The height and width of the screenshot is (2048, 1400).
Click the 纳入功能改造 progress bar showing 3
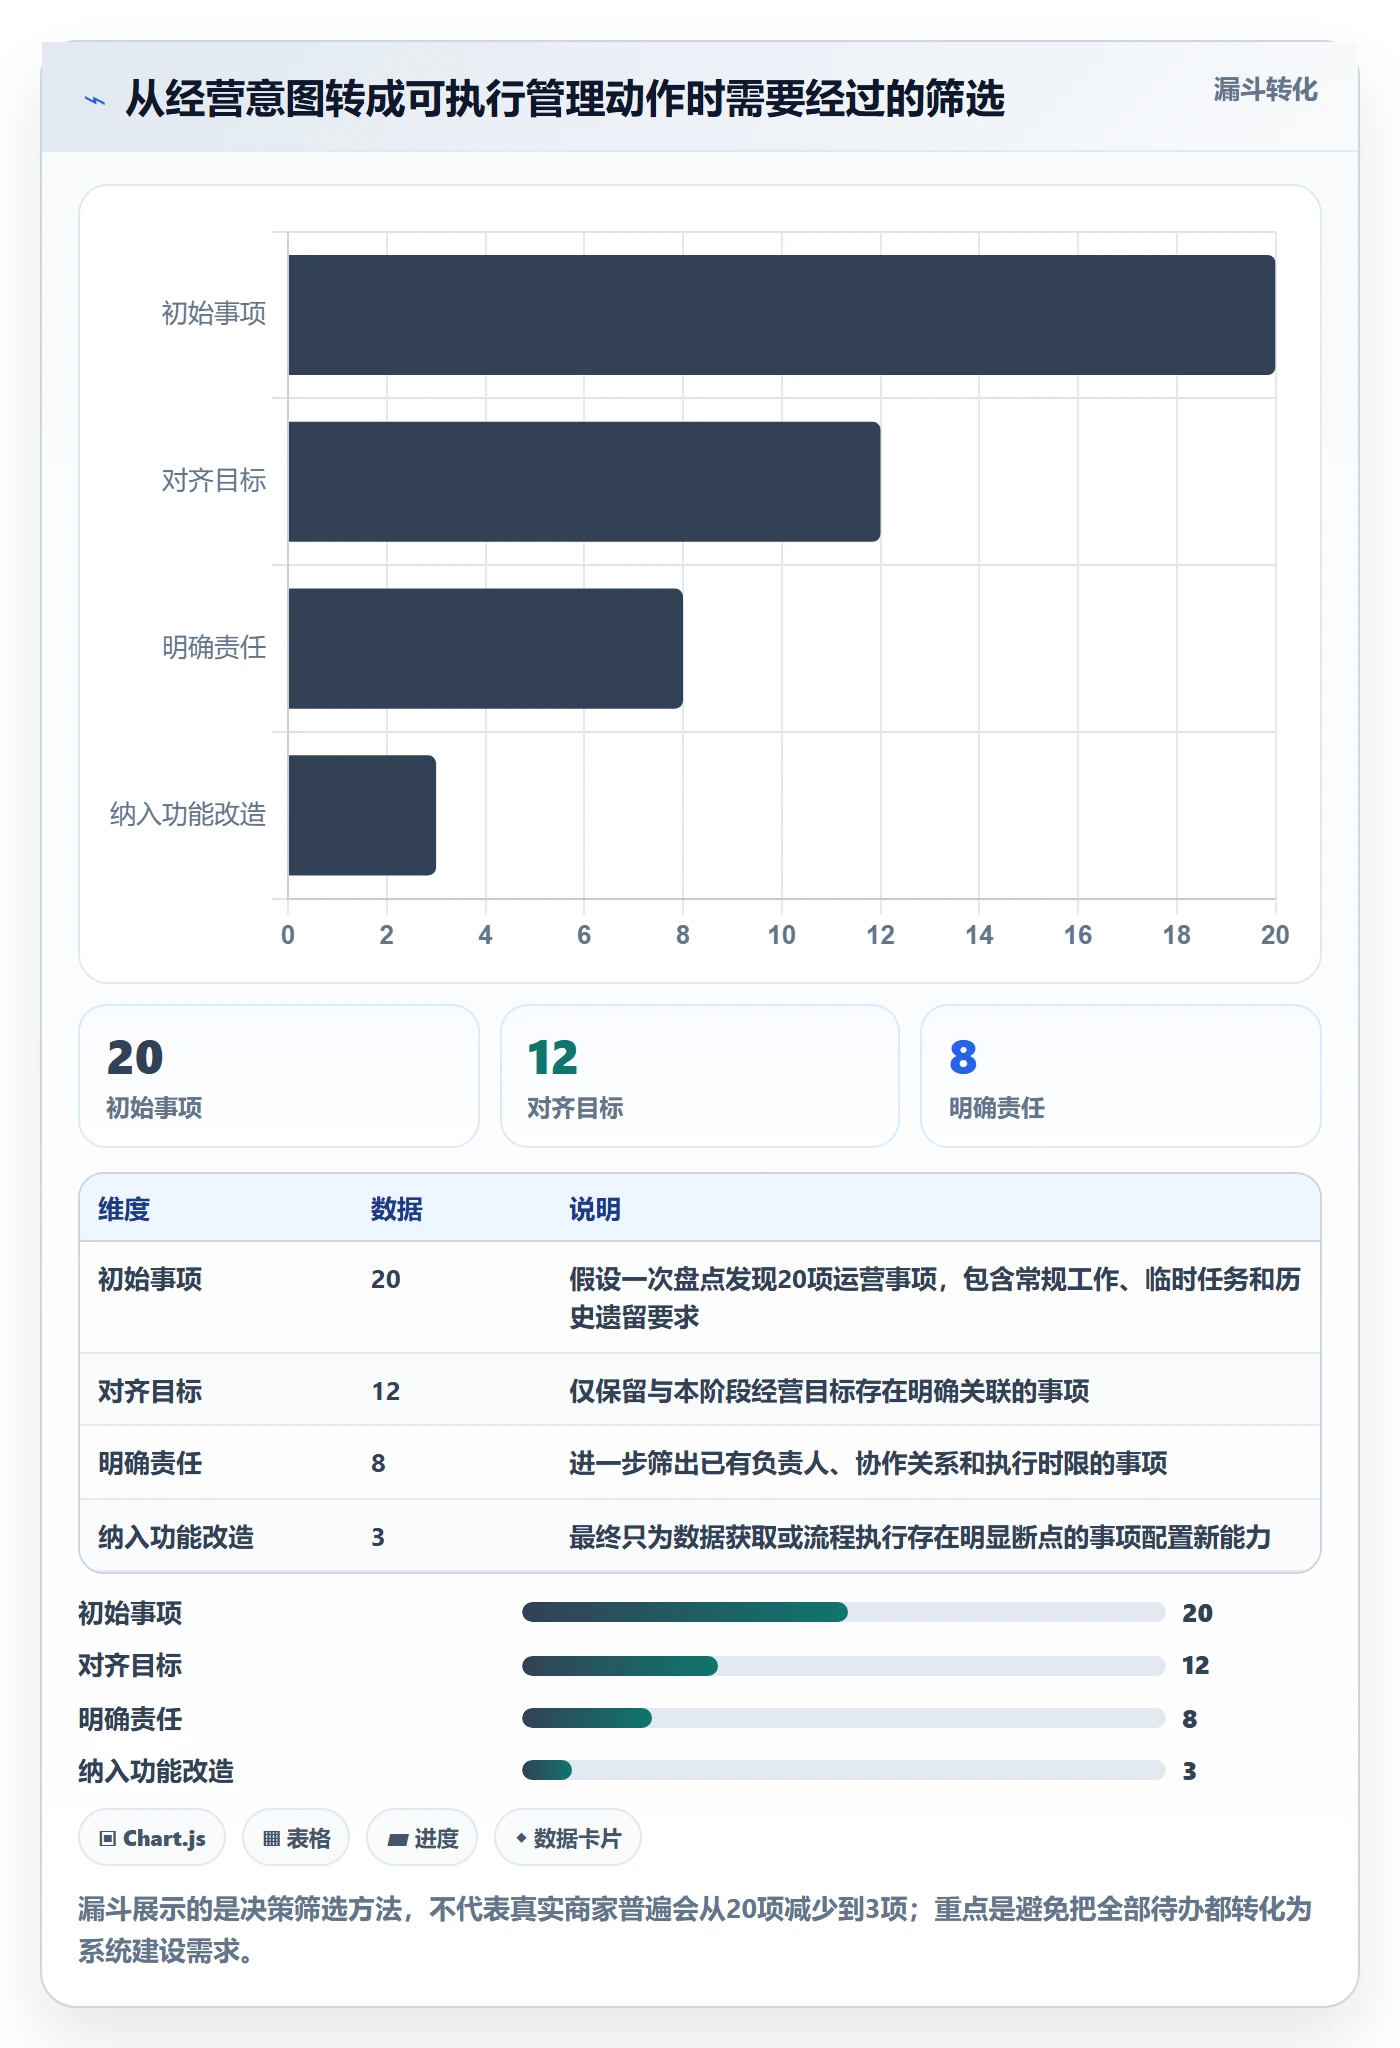[x=844, y=1770]
